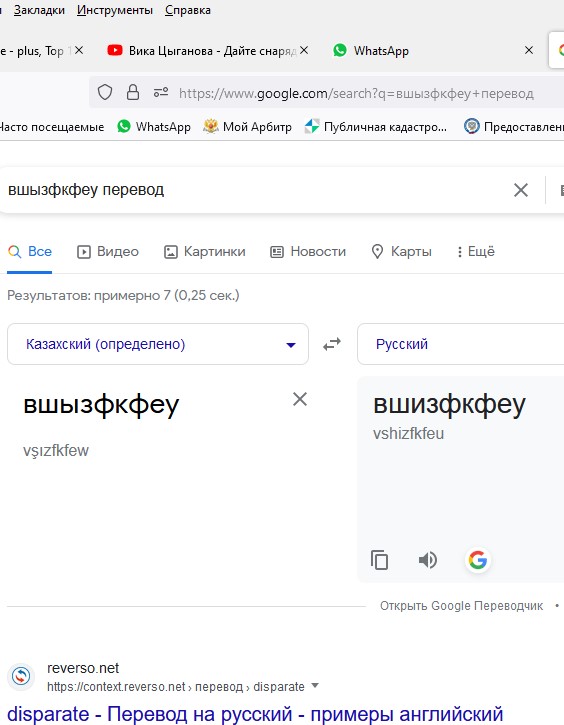Switch to the Видео search tab
564x725 pixels.
click(x=108, y=252)
